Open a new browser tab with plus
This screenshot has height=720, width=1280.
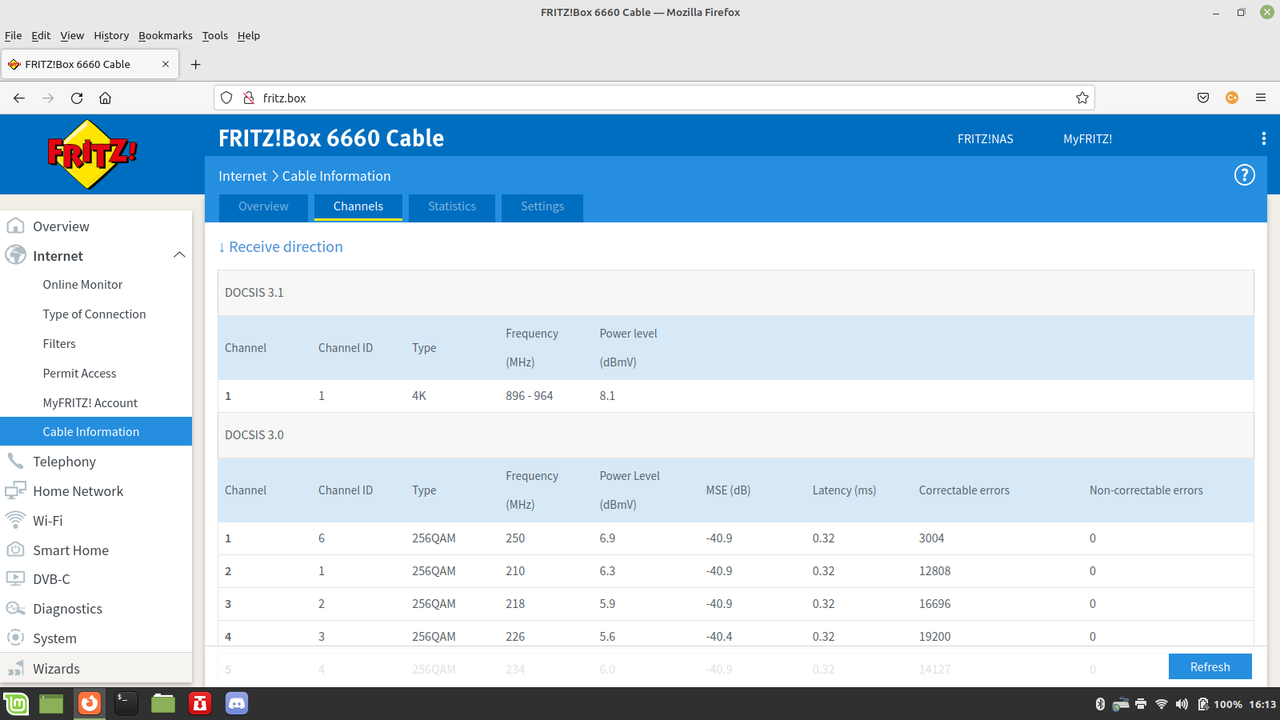click(196, 64)
